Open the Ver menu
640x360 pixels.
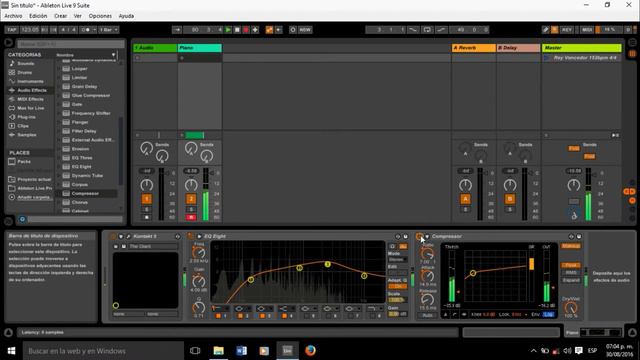(x=78, y=16)
